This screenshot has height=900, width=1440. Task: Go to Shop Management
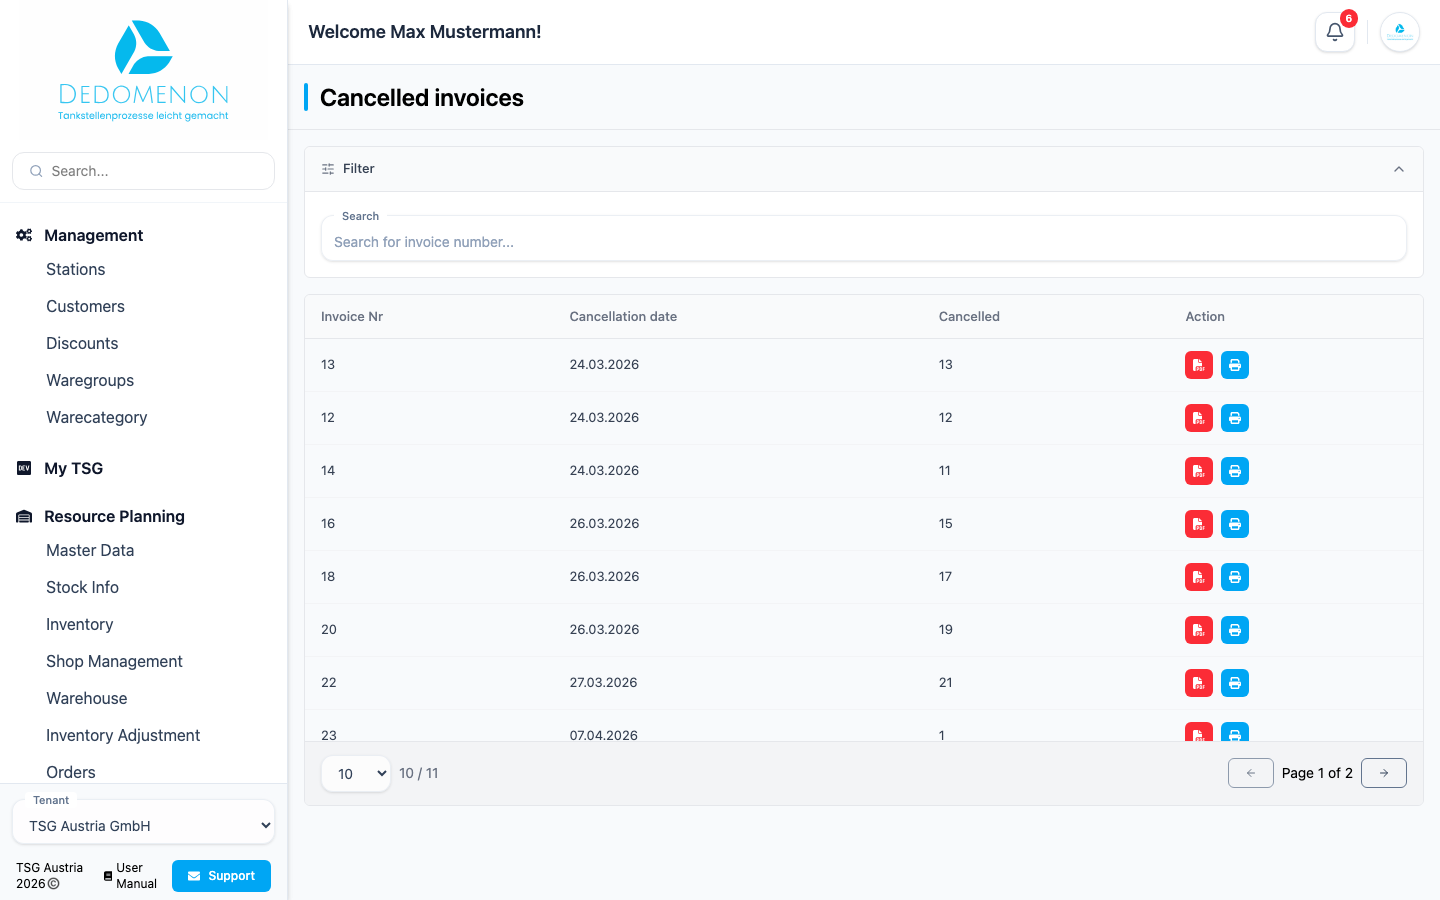click(114, 661)
